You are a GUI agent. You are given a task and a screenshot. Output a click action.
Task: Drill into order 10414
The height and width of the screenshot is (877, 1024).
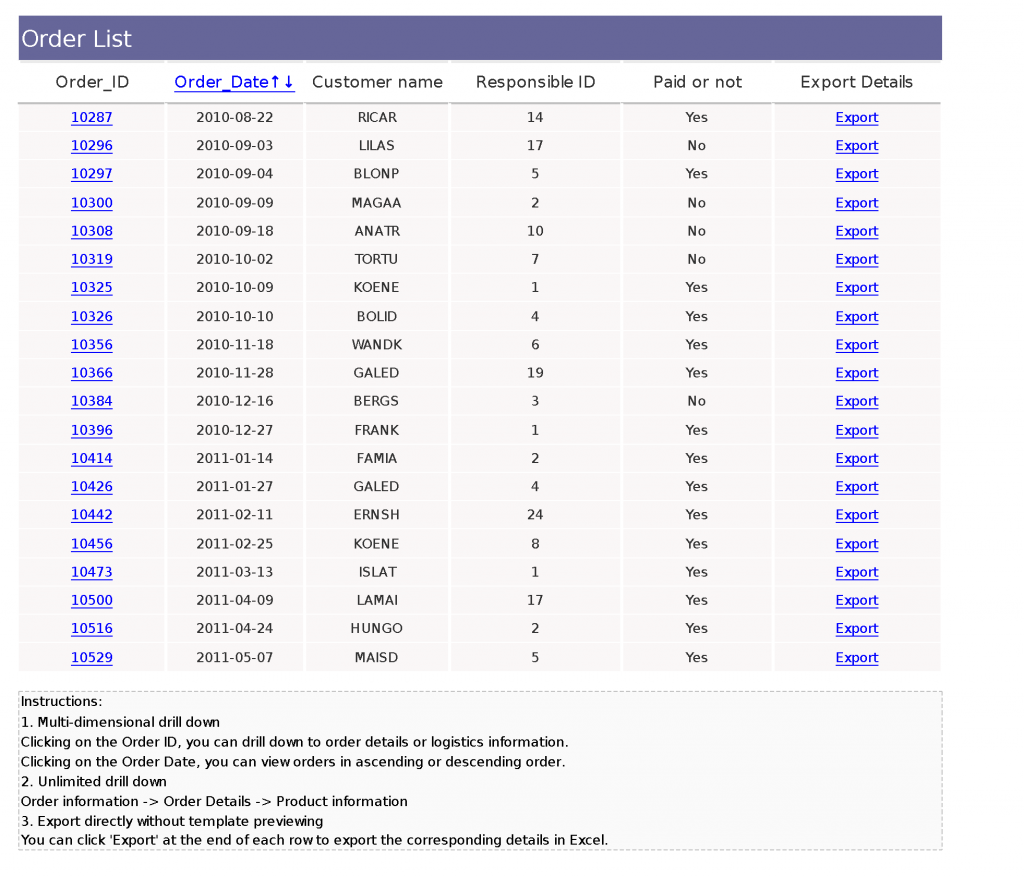point(91,458)
